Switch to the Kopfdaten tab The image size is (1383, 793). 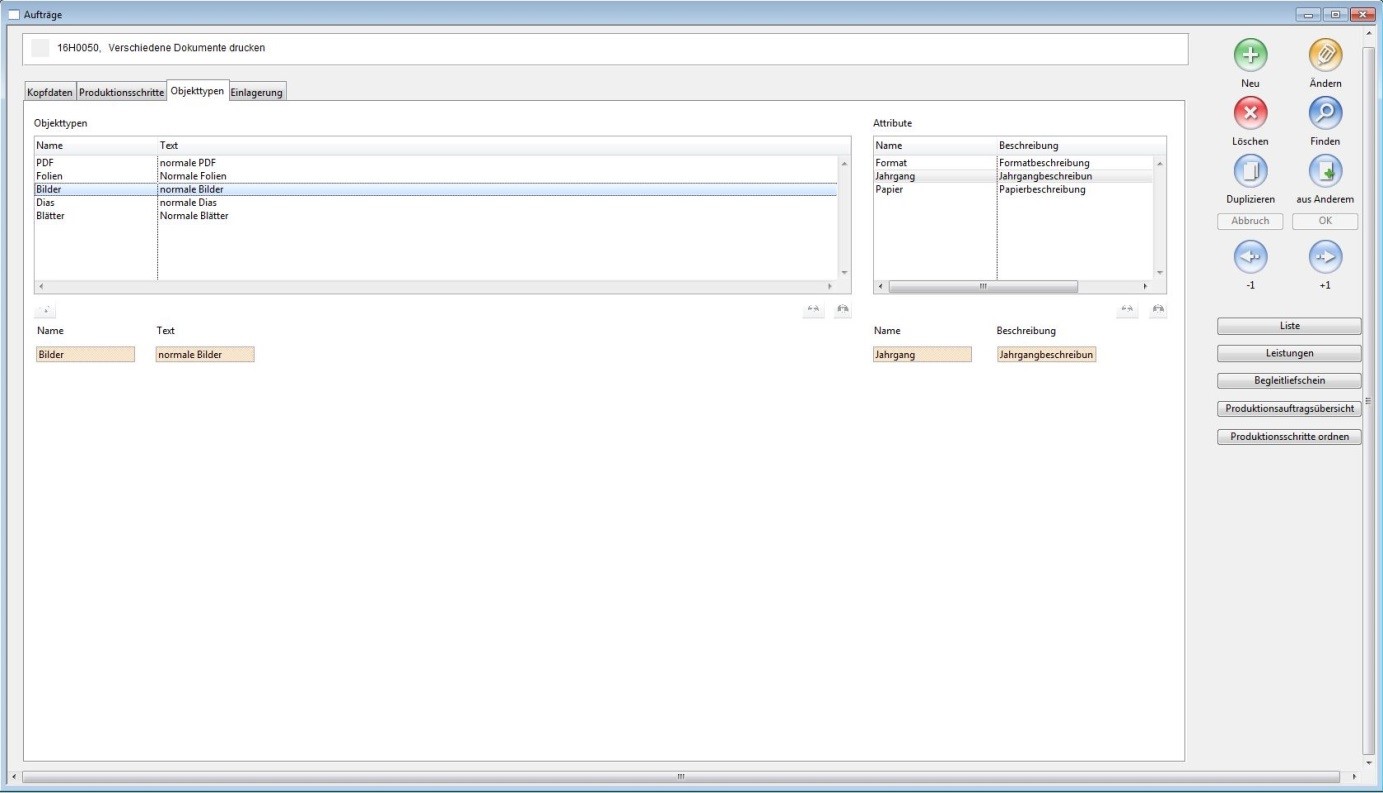pos(50,93)
